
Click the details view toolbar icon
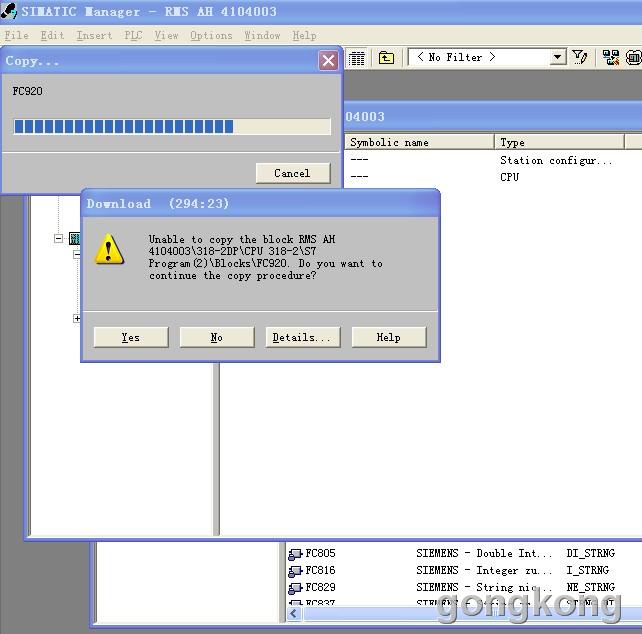[357, 58]
